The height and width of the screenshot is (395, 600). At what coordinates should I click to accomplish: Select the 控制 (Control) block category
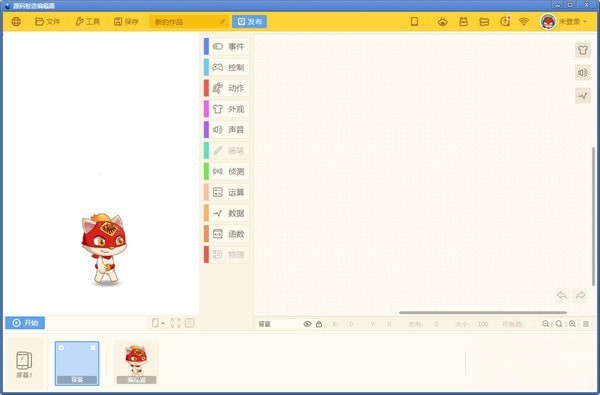tap(227, 67)
